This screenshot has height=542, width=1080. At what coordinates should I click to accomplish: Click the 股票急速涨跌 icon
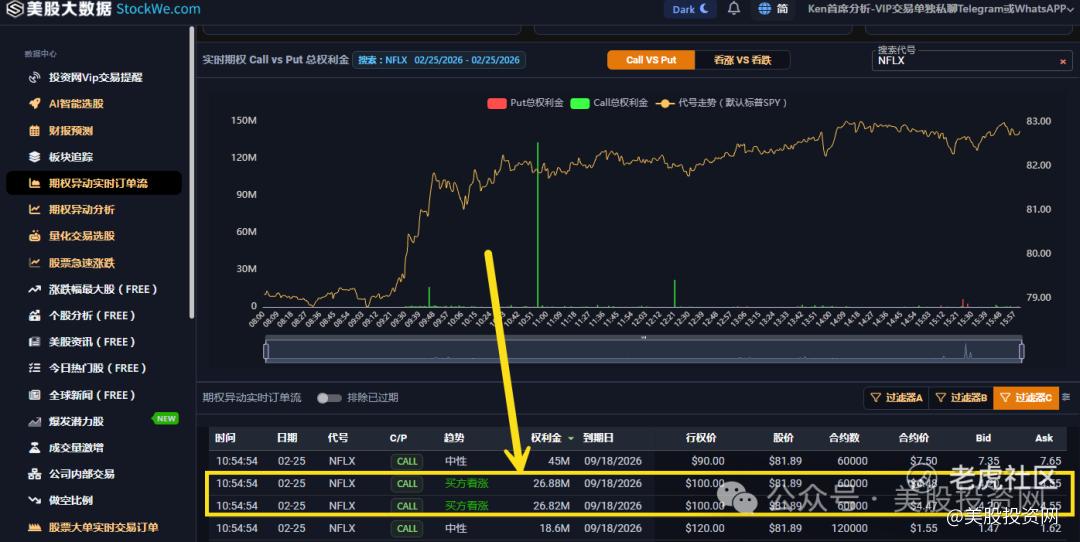[x=34, y=262]
